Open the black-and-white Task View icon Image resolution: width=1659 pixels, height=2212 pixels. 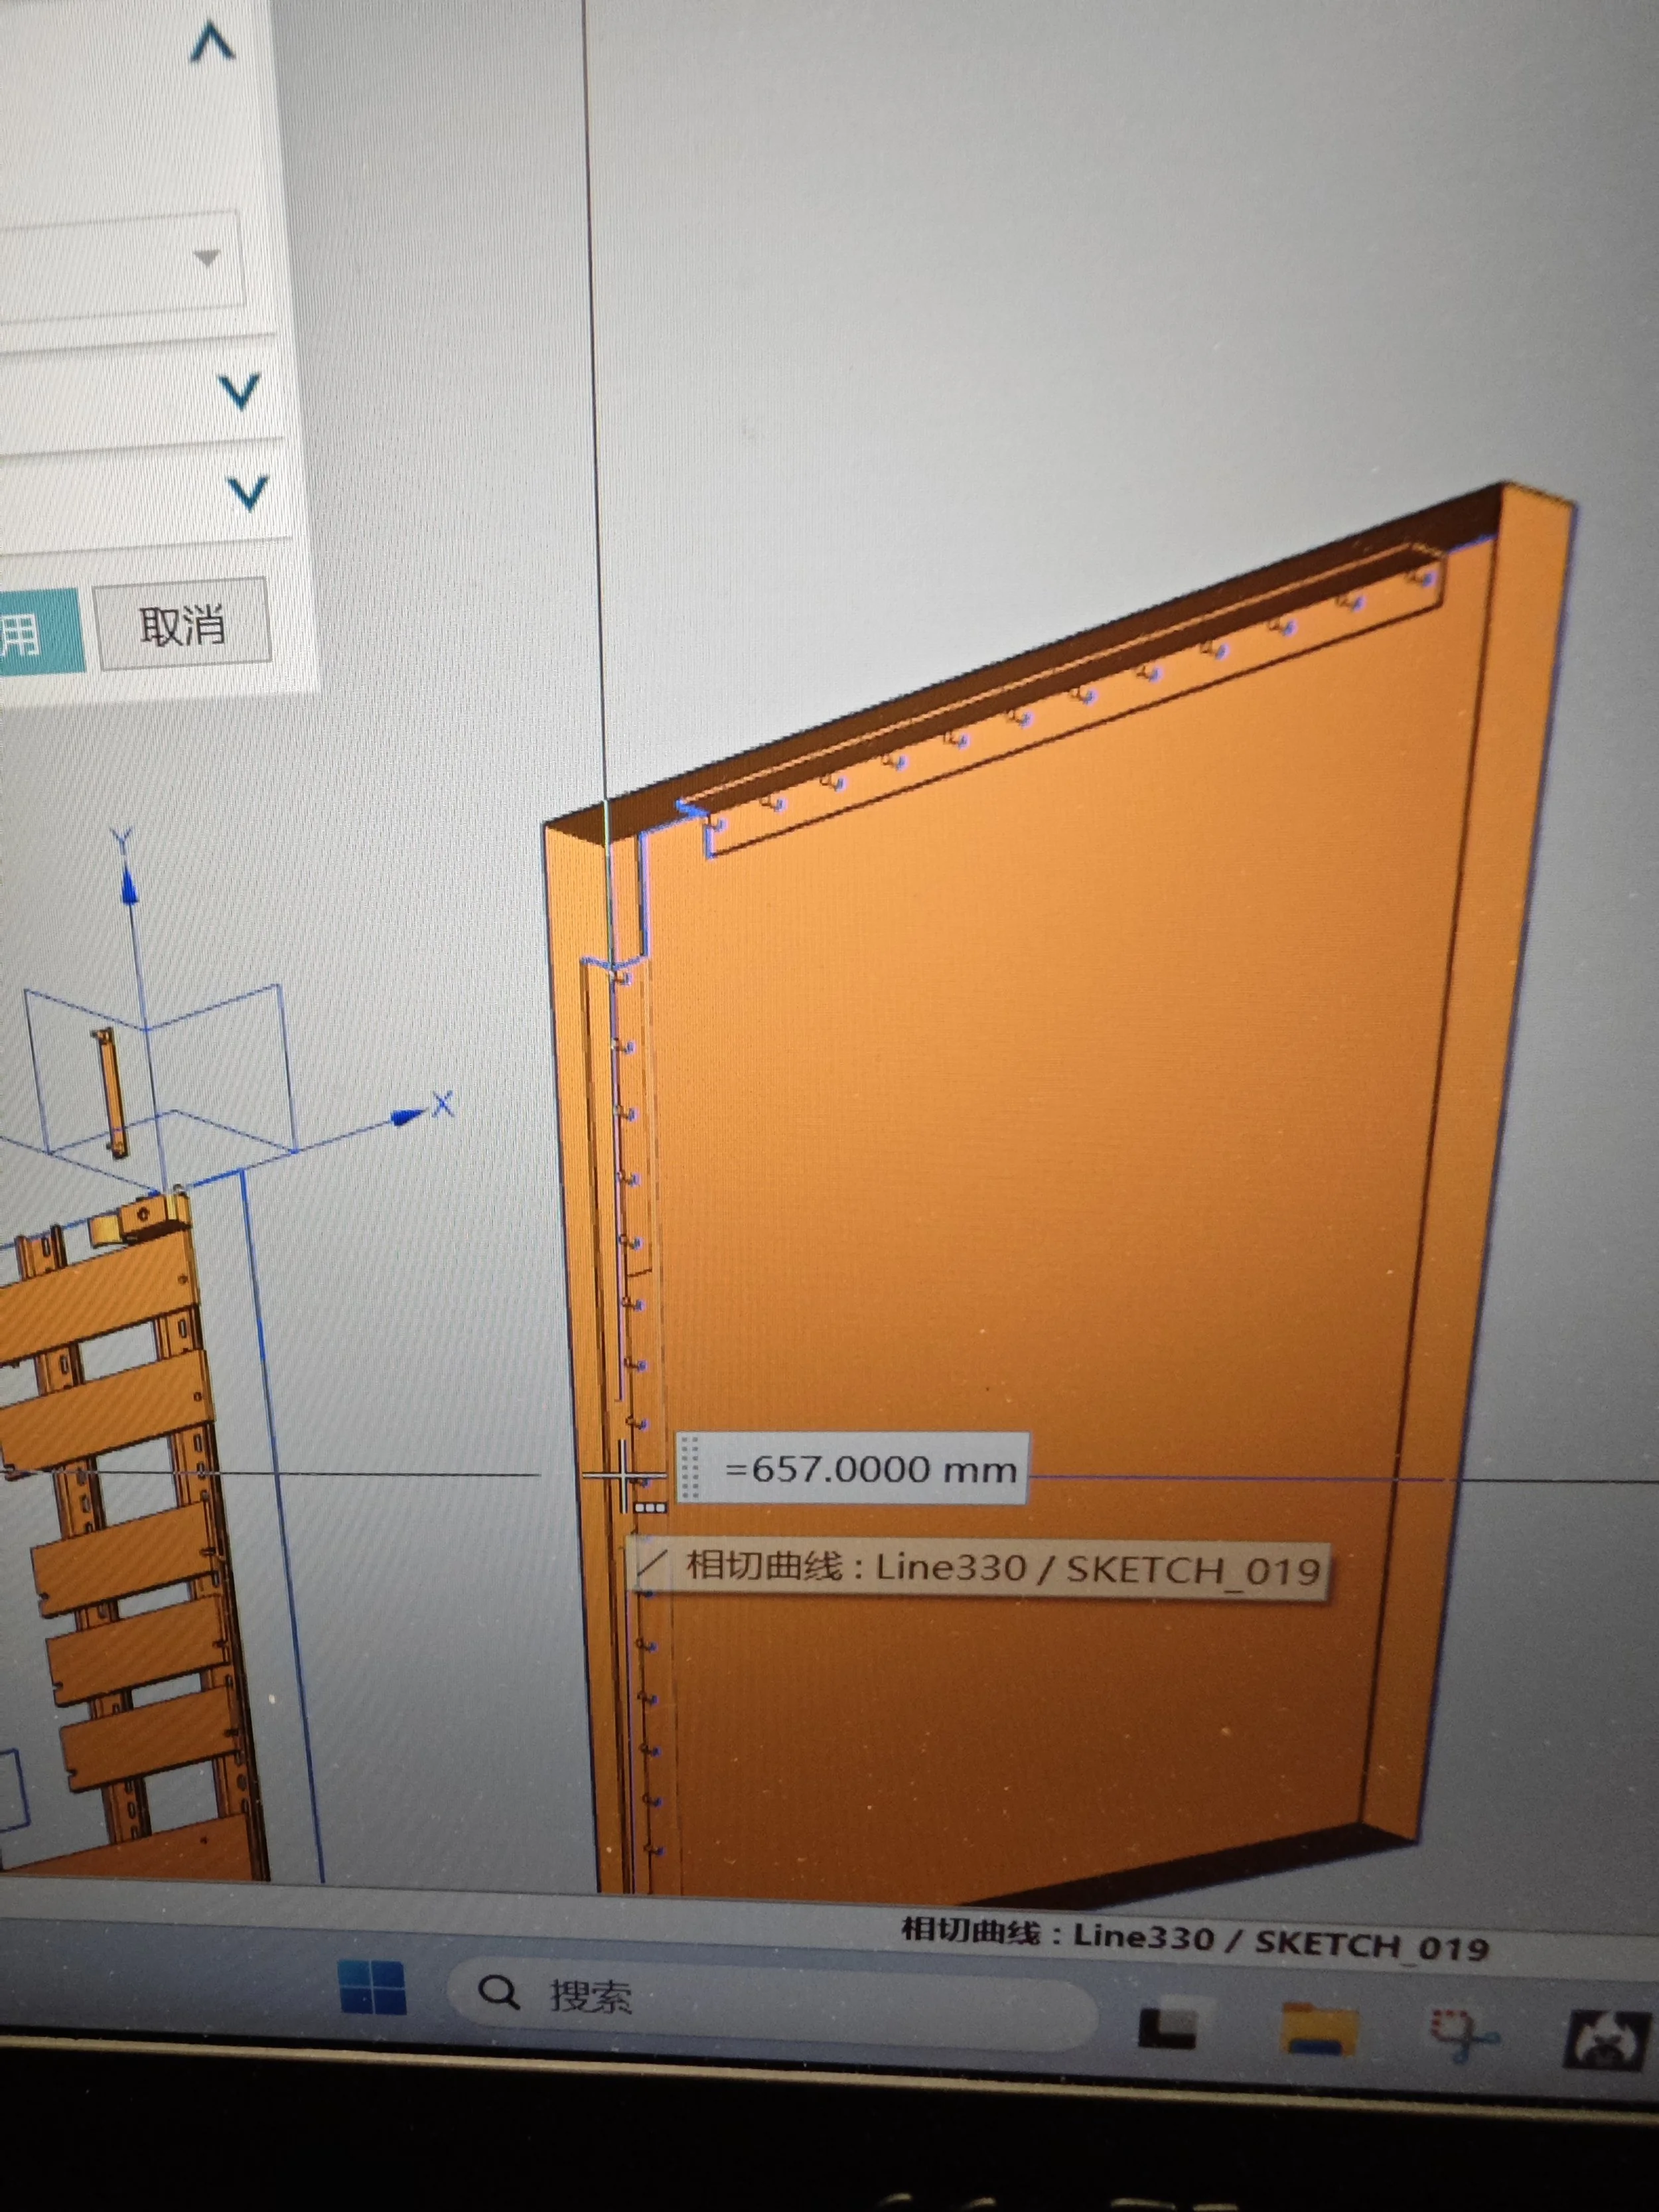pos(1169,2026)
